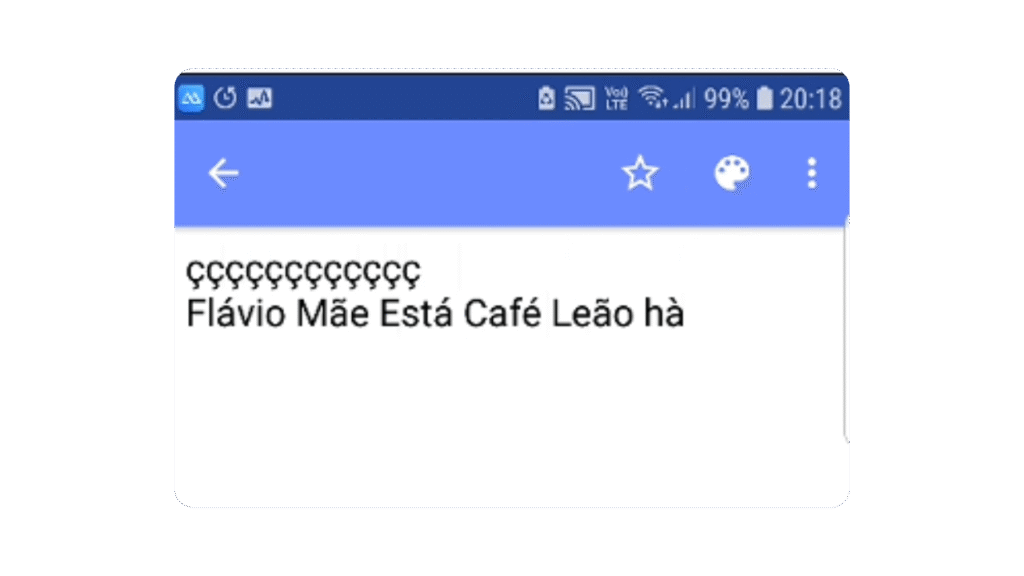Open the color palette for the note
Image resolution: width=1024 pixels, height=576 pixels.
(x=731, y=174)
